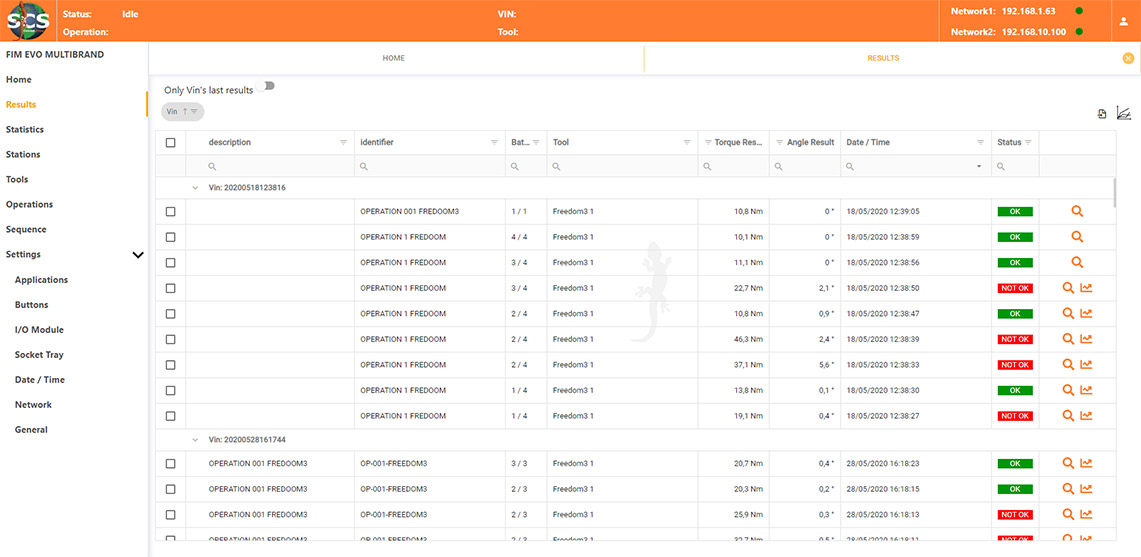Click the export file icon above the table
The image size is (1141, 557).
coord(1102,114)
